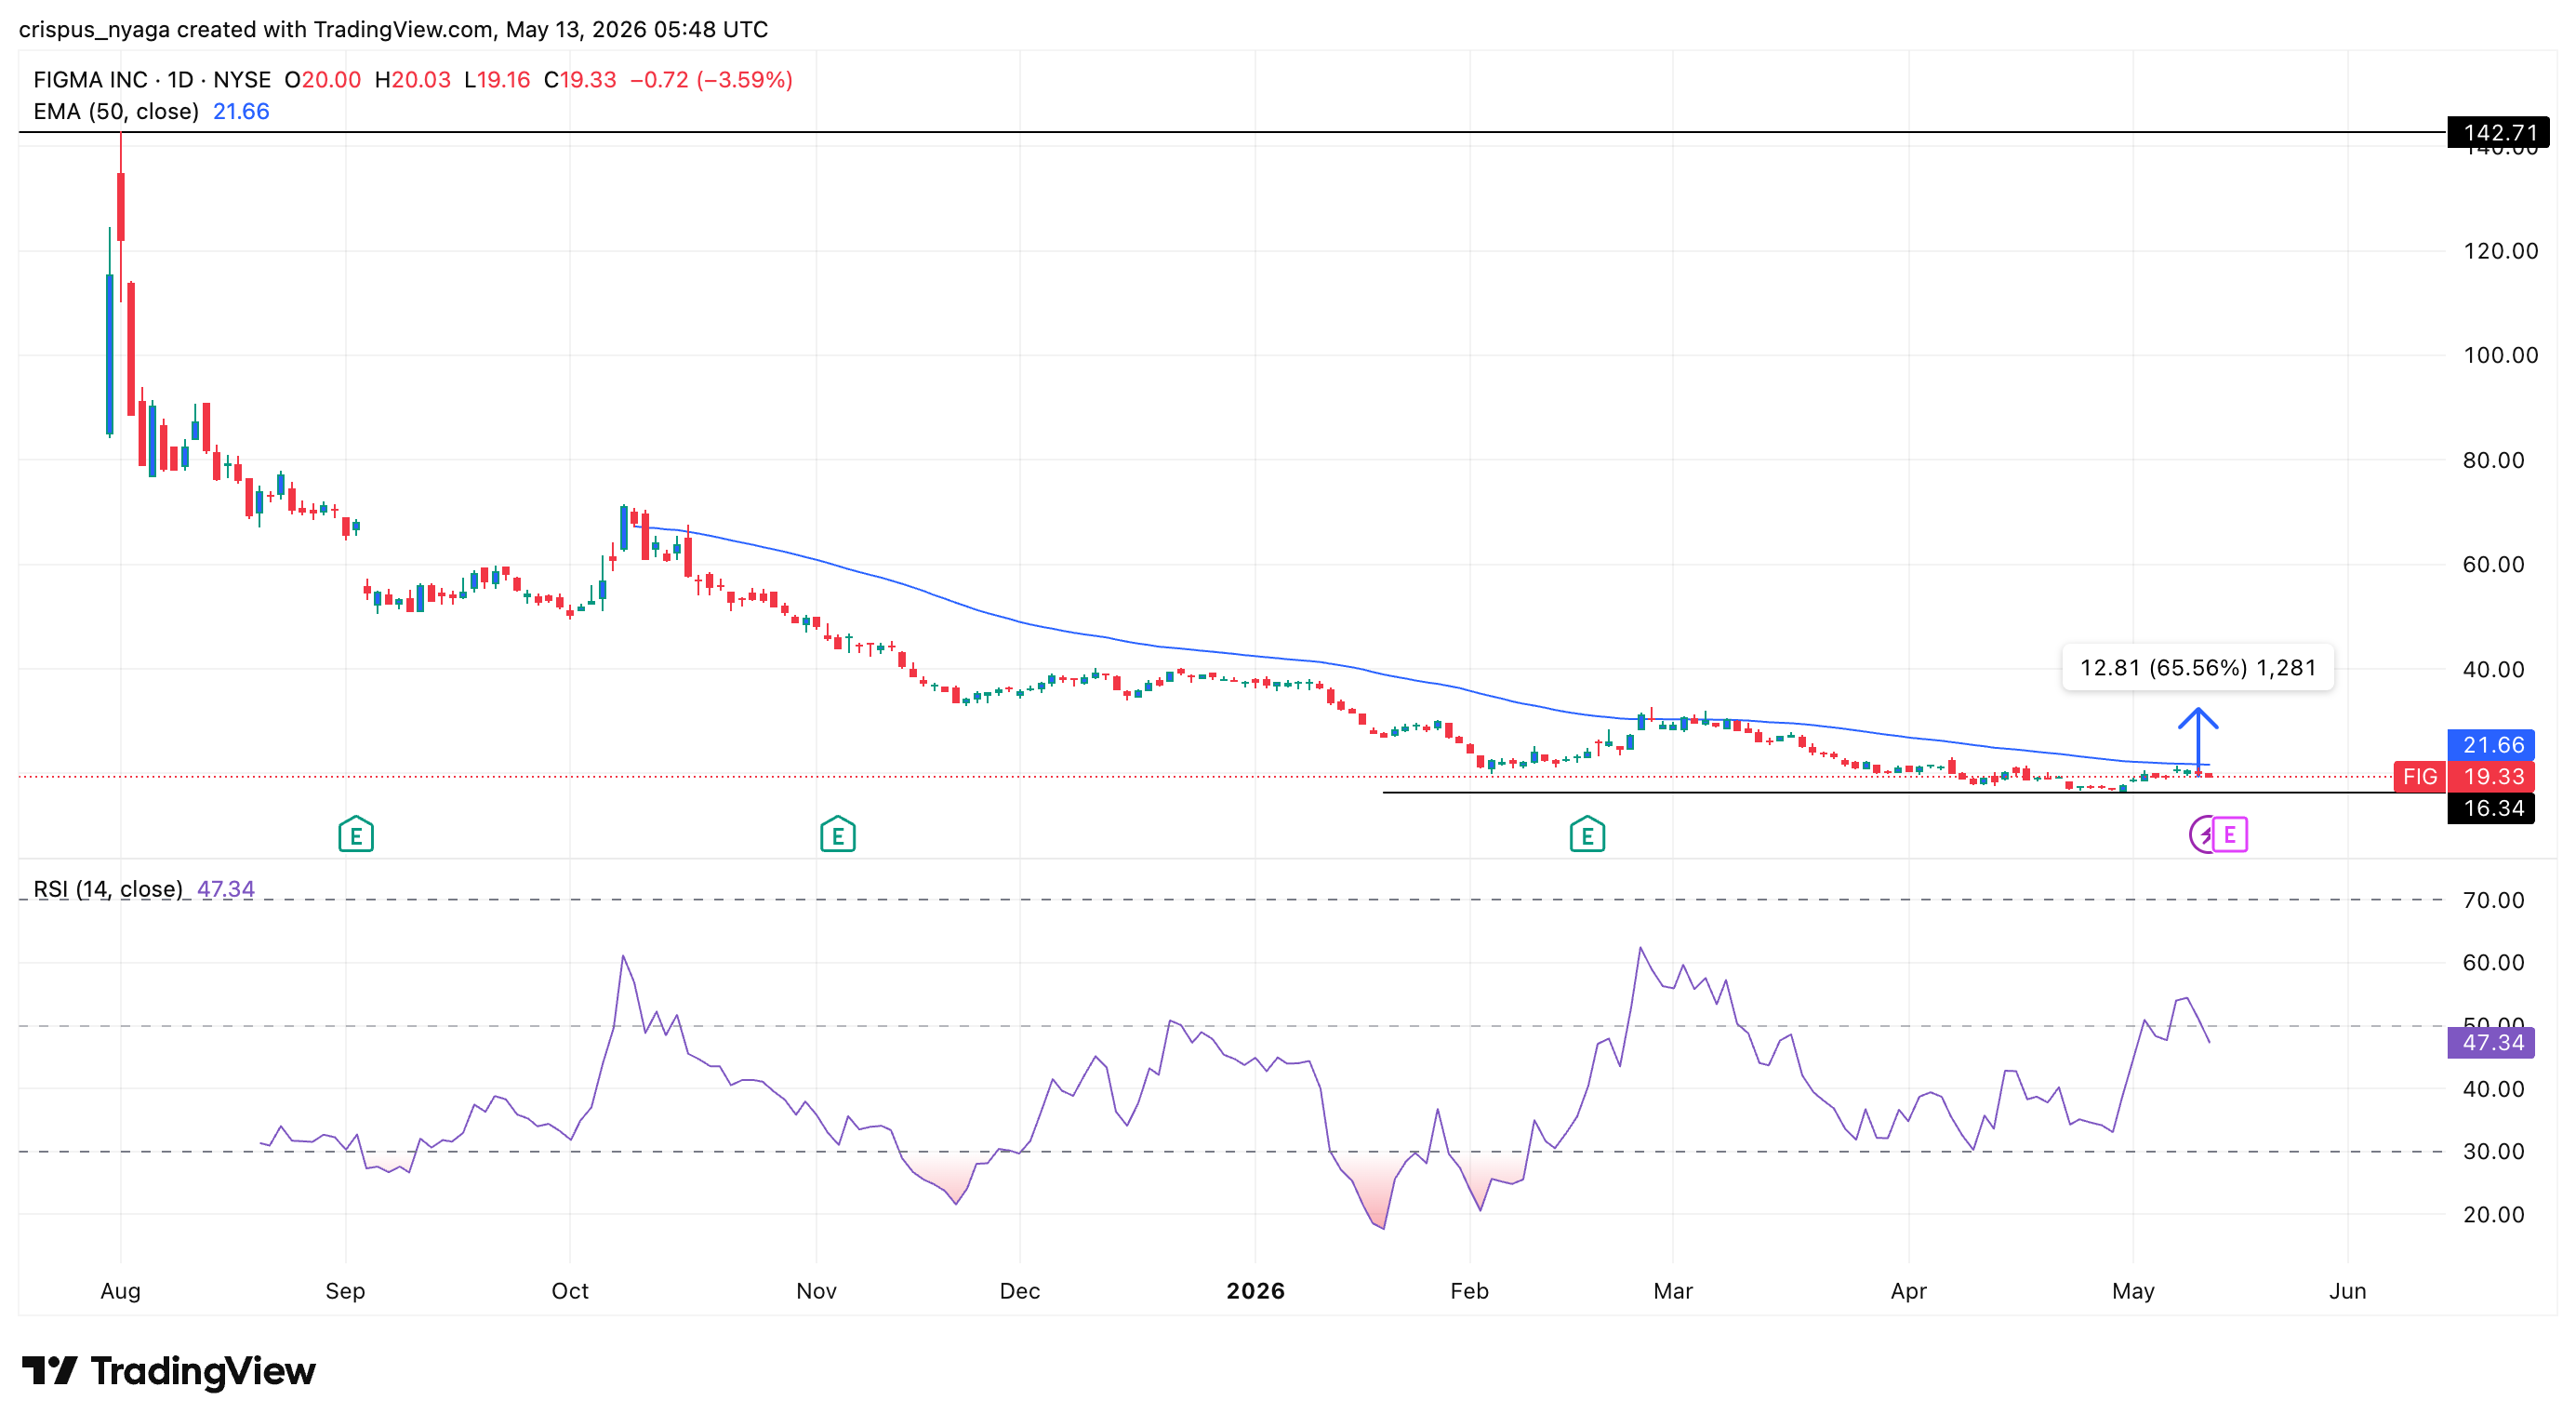Click the Jun label on the time axis
This screenshot has width=2576, height=1427.
2347,1291
